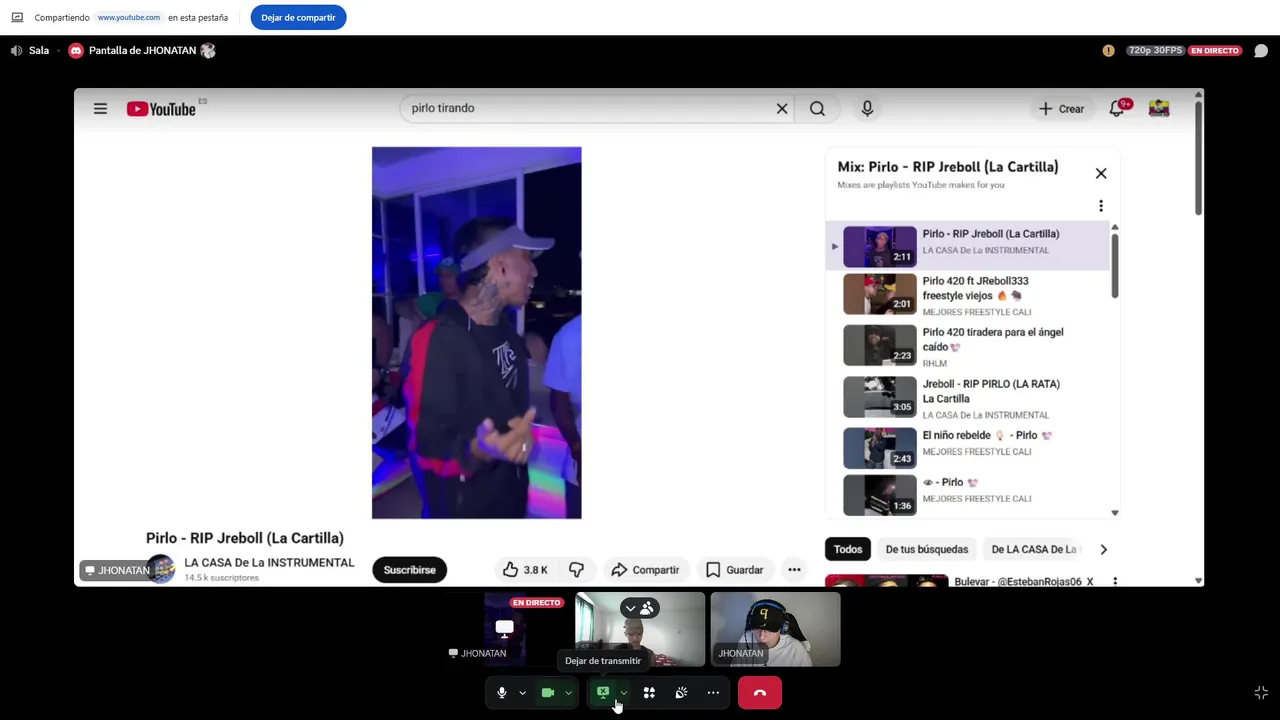The height and width of the screenshot is (720, 1280).
Task: Stop streaming with Dejar de transmitir icon
Action: point(603,693)
